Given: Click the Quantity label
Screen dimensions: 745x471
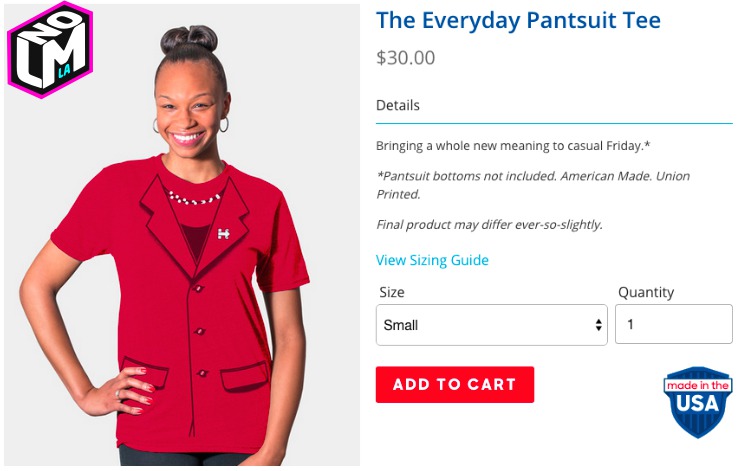Looking at the screenshot, I should (x=646, y=292).
